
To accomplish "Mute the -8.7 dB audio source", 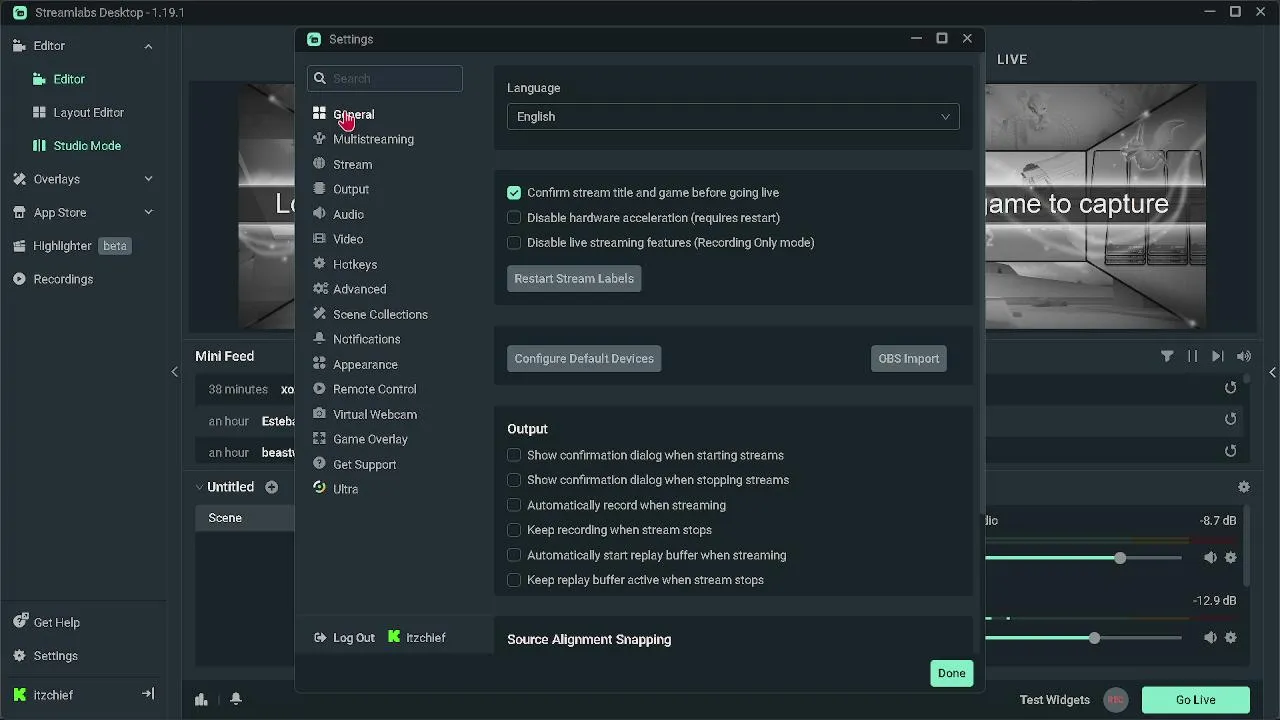I will [1210, 558].
